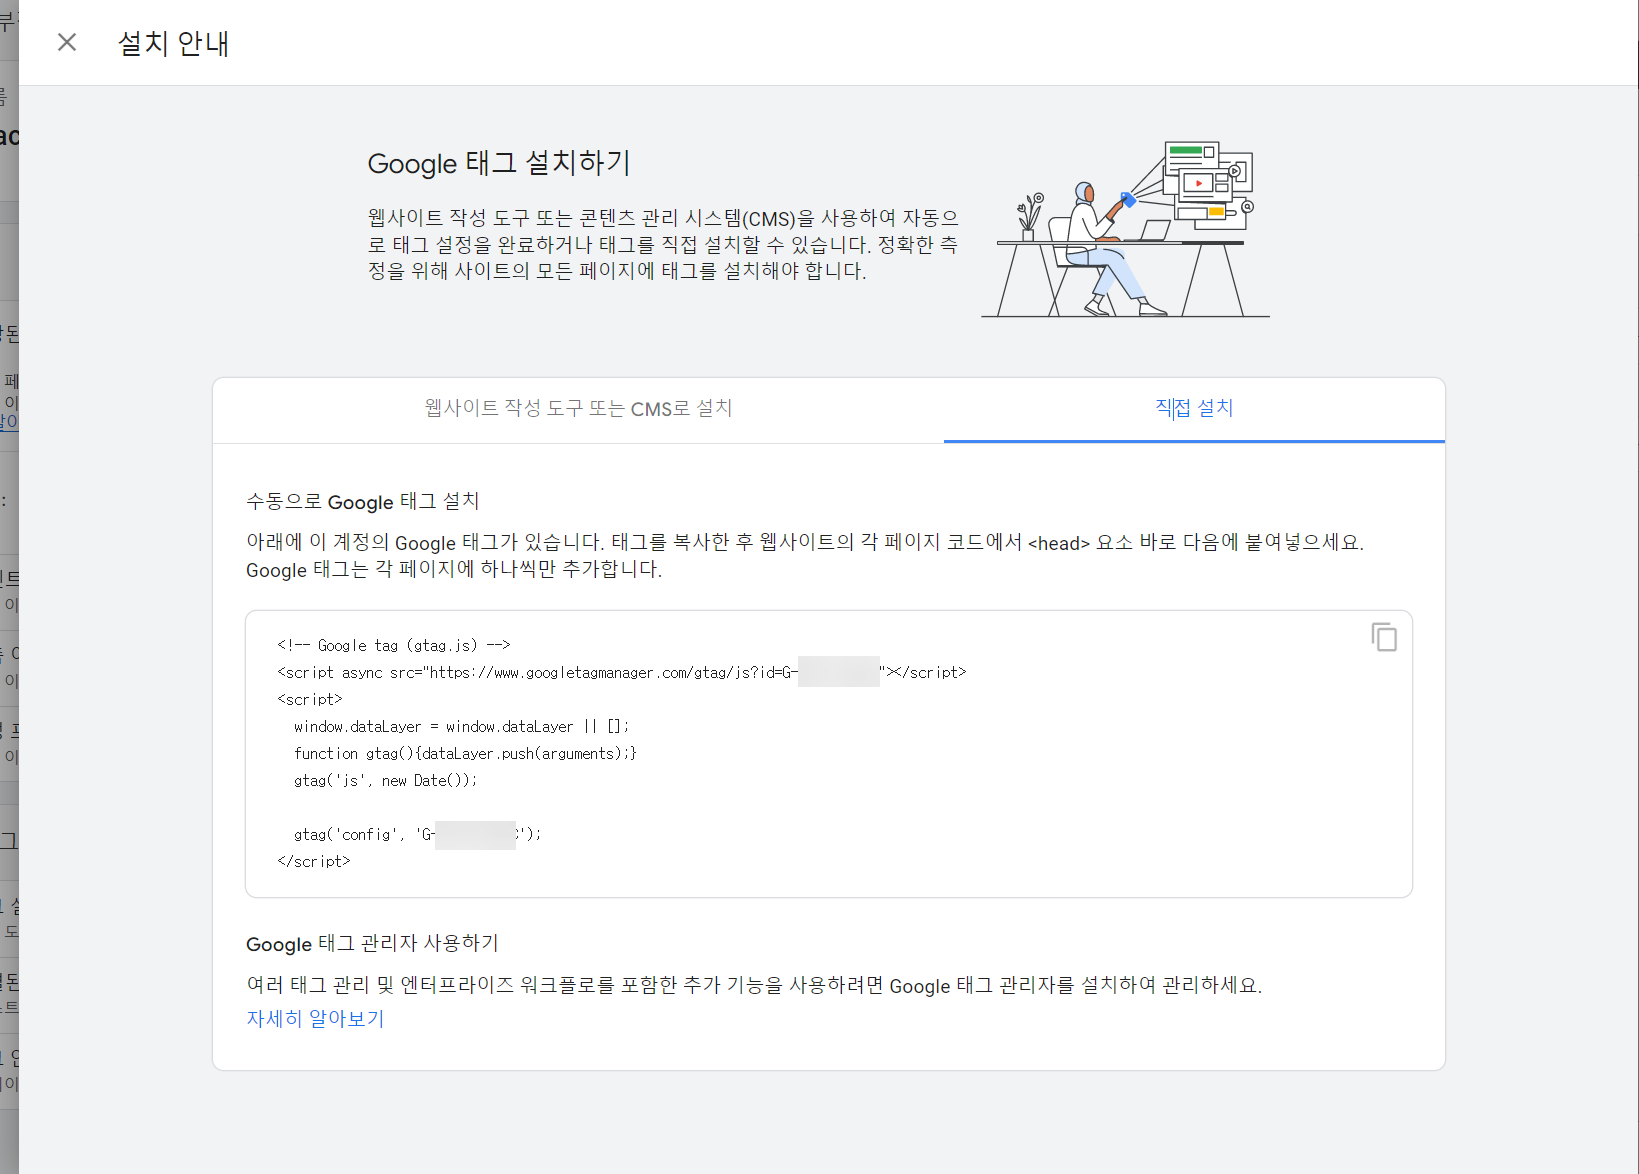Click the 설치 안내 title text
Viewport: 1639px width, 1174px height.
[x=173, y=43]
